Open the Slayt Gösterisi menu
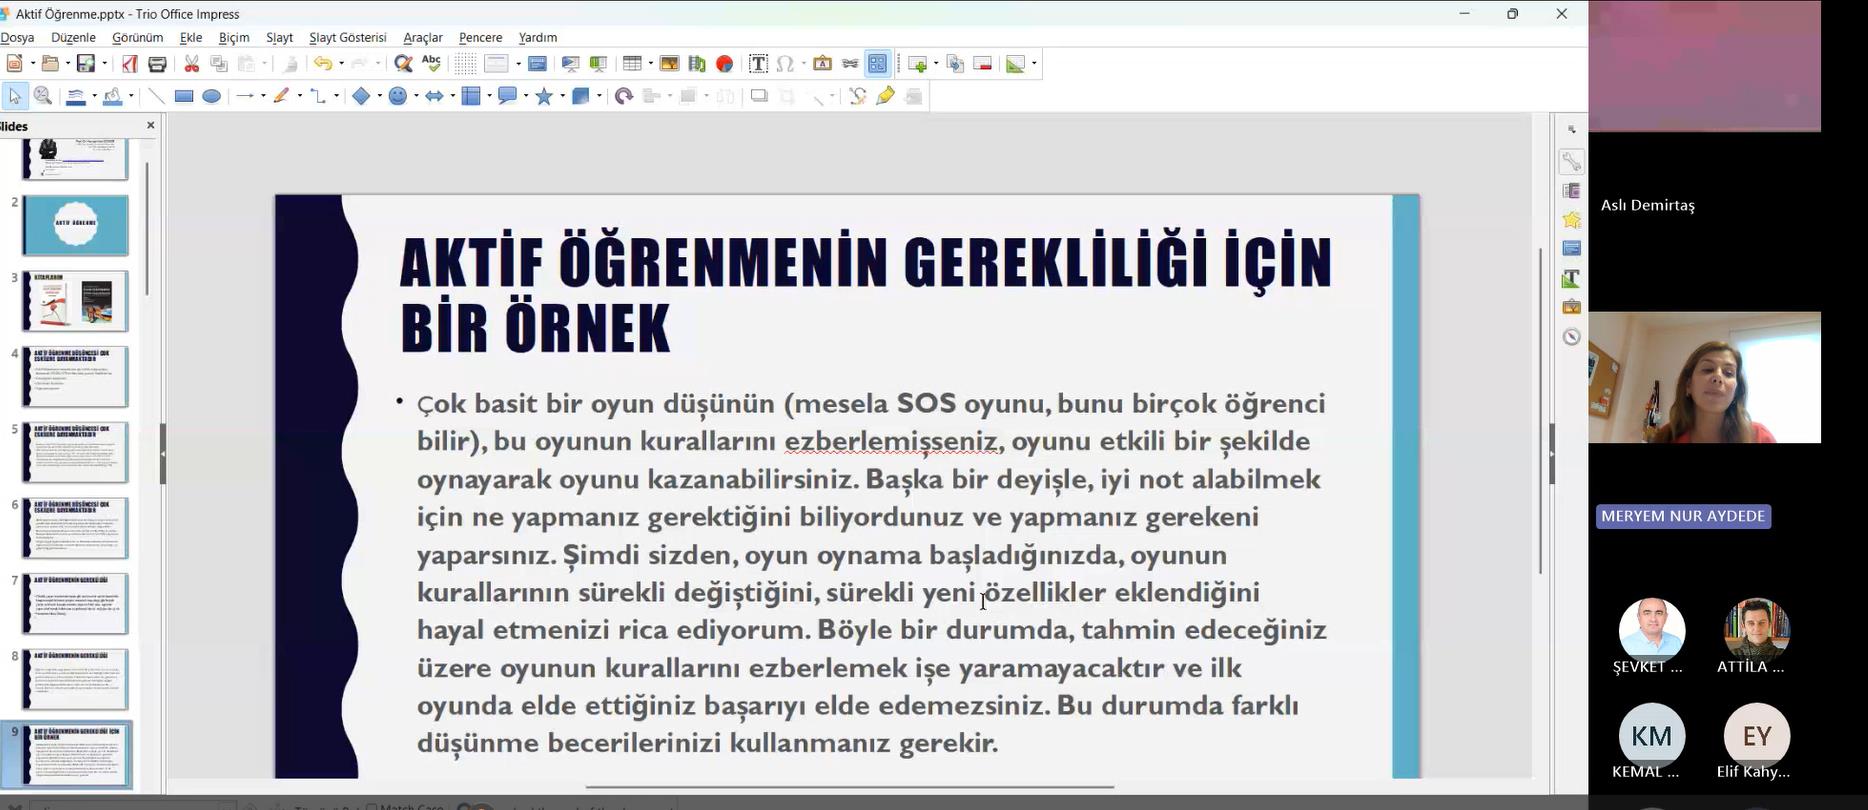 point(347,37)
